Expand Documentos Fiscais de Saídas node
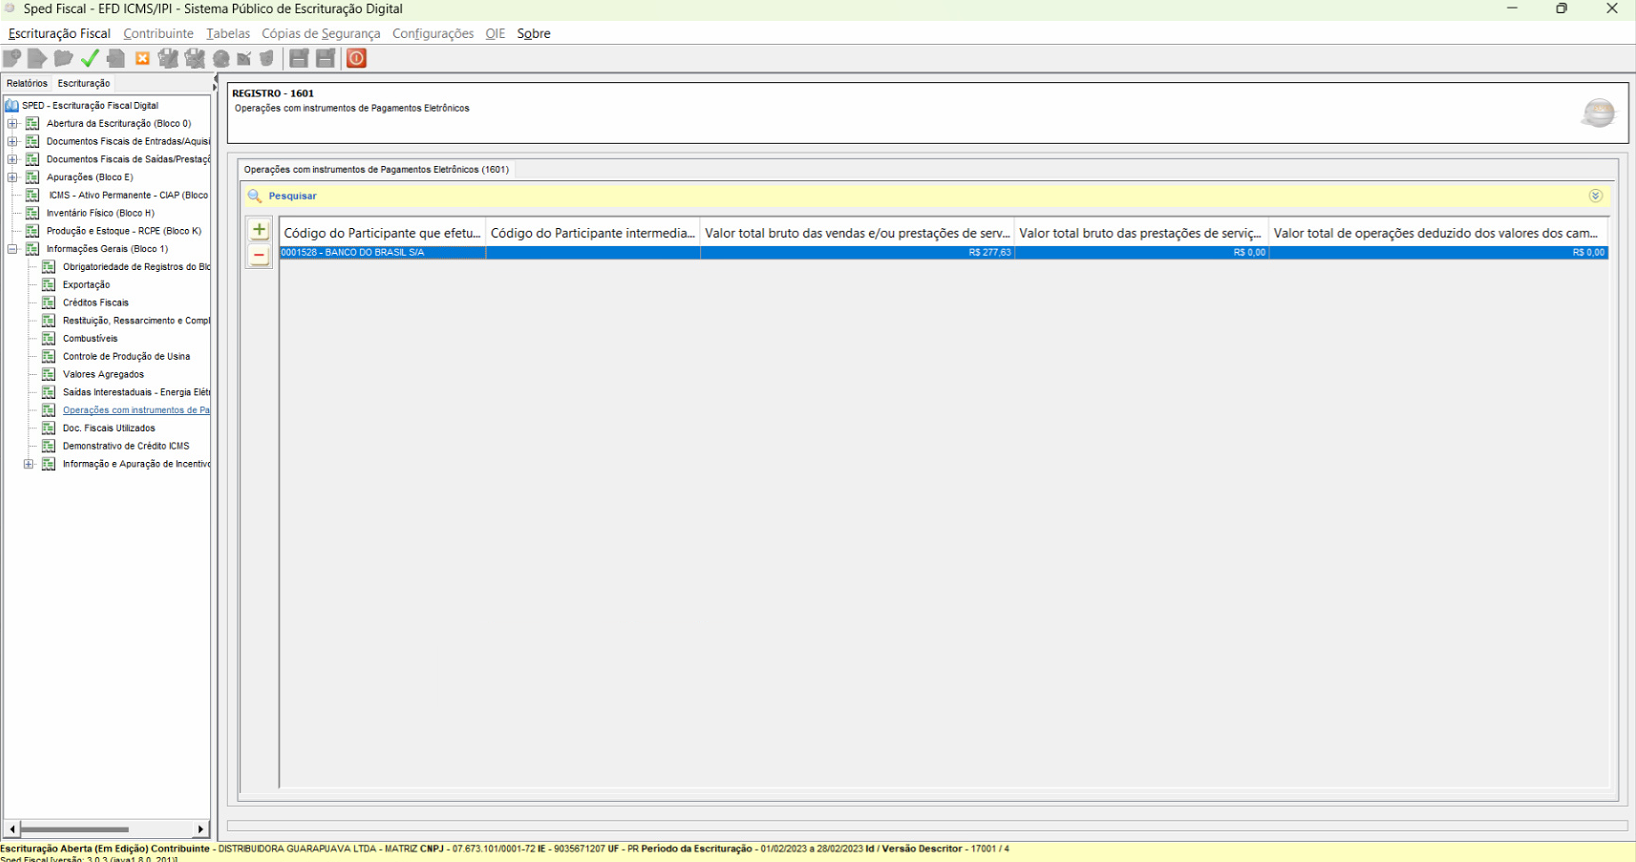 click(12, 159)
